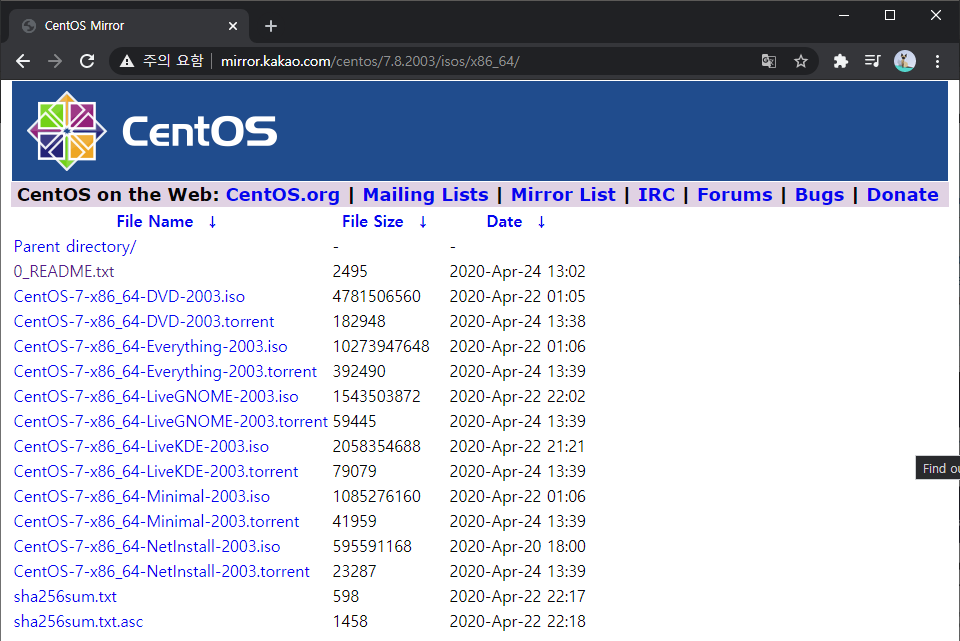The height and width of the screenshot is (641, 960).
Task: Click the address bar URL
Action: [370, 61]
